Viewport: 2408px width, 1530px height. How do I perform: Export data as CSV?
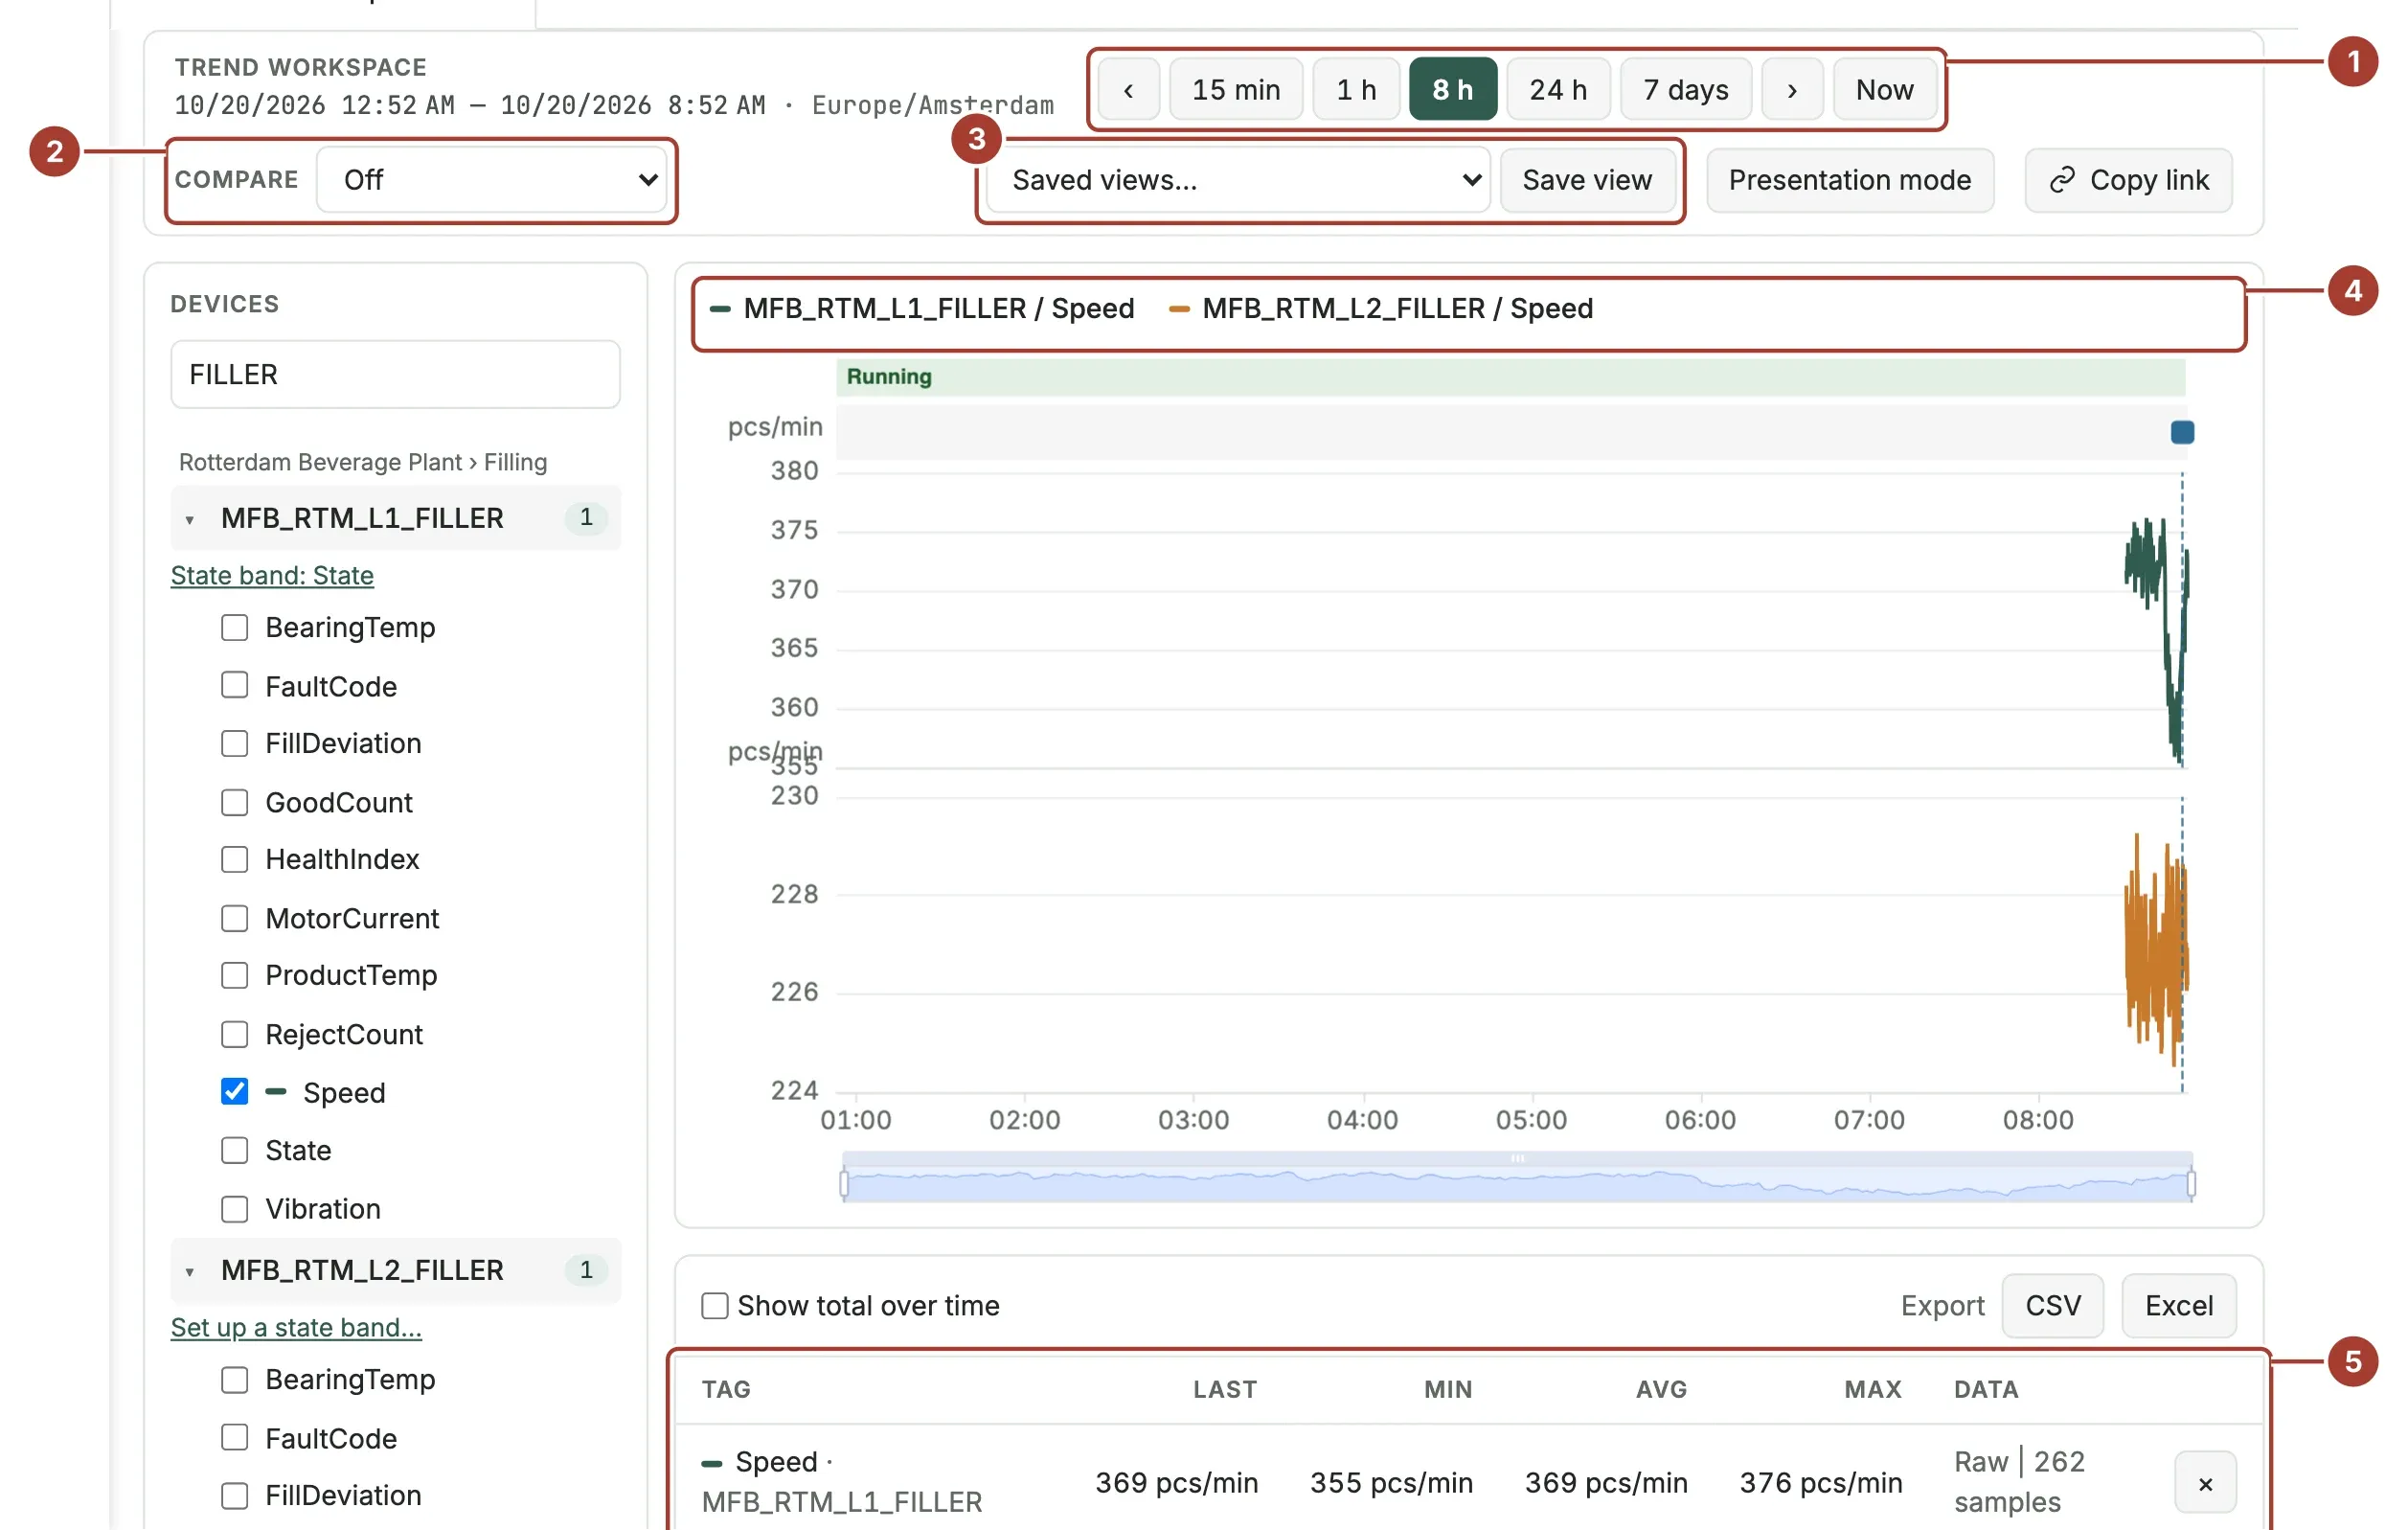[x=2053, y=1305]
